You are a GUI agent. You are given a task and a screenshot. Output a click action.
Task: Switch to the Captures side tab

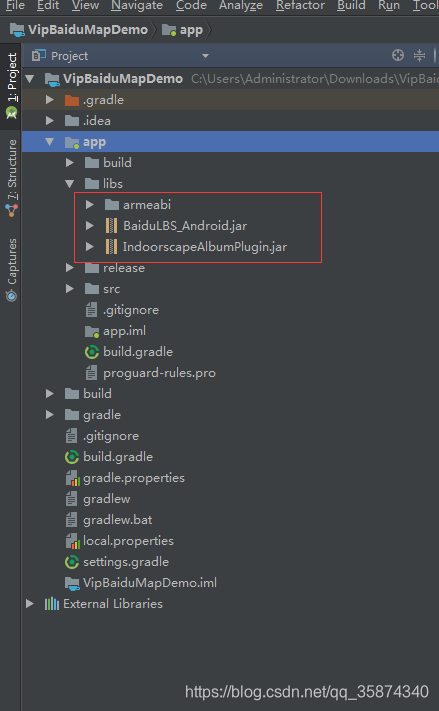point(11,269)
